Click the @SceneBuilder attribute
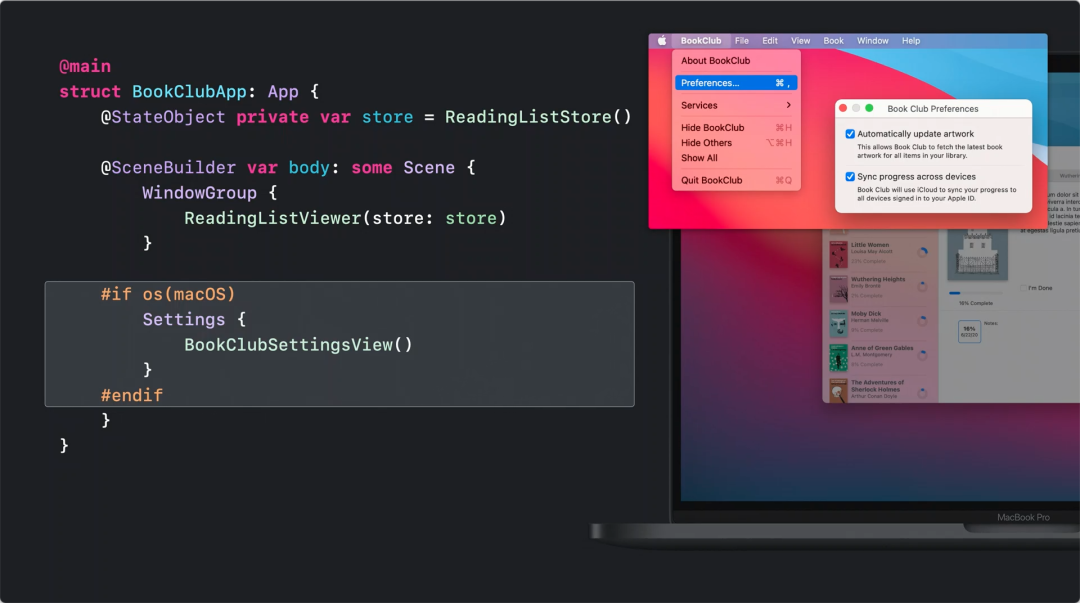 click(168, 167)
